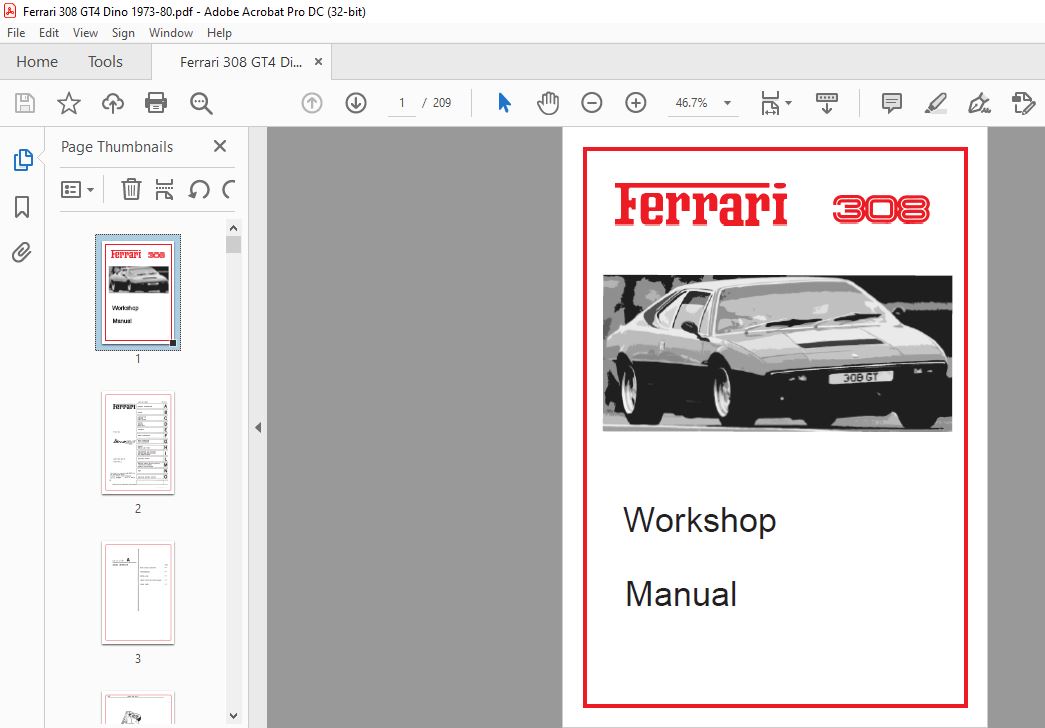This screenshot has width=1045, height=728.
Task: Open the find text magnifier icon
Action: point(201,103)
